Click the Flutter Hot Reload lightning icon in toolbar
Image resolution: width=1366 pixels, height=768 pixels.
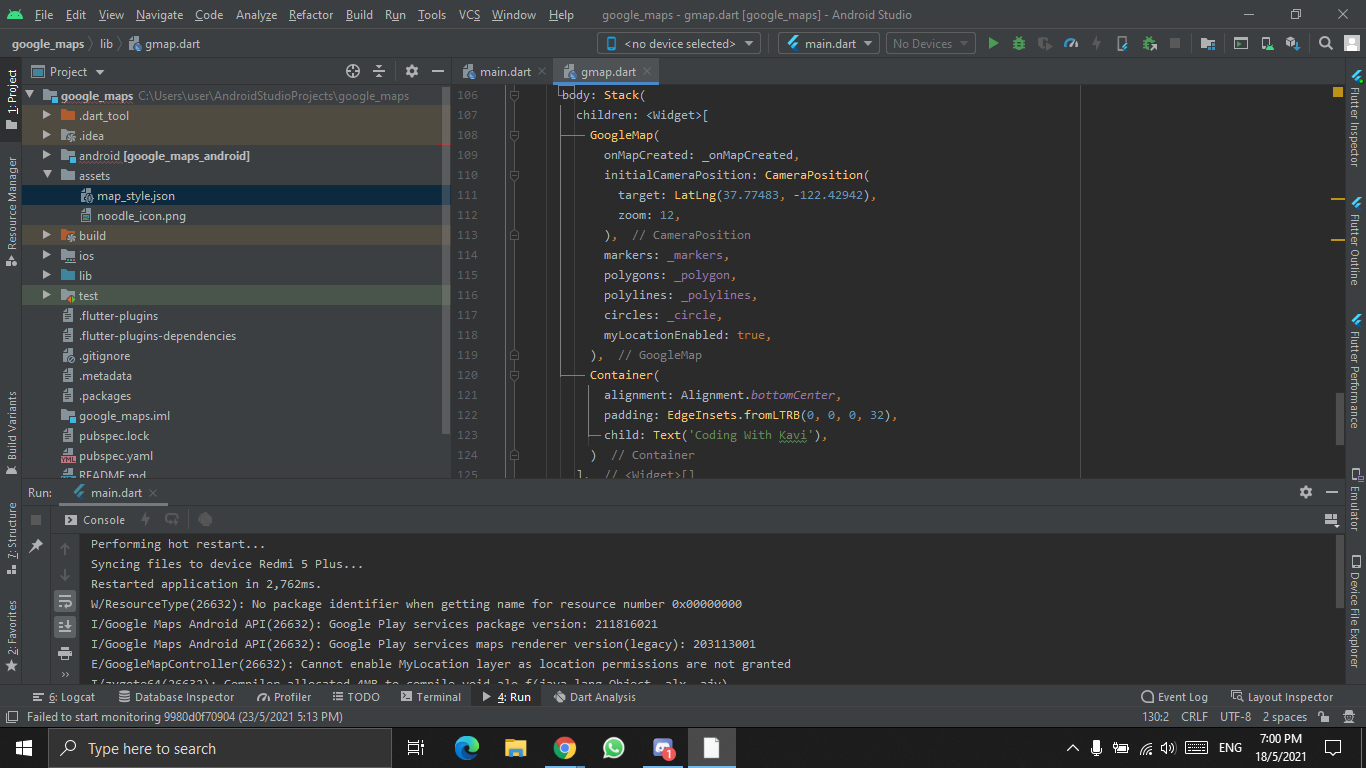tap(1097, 43)
